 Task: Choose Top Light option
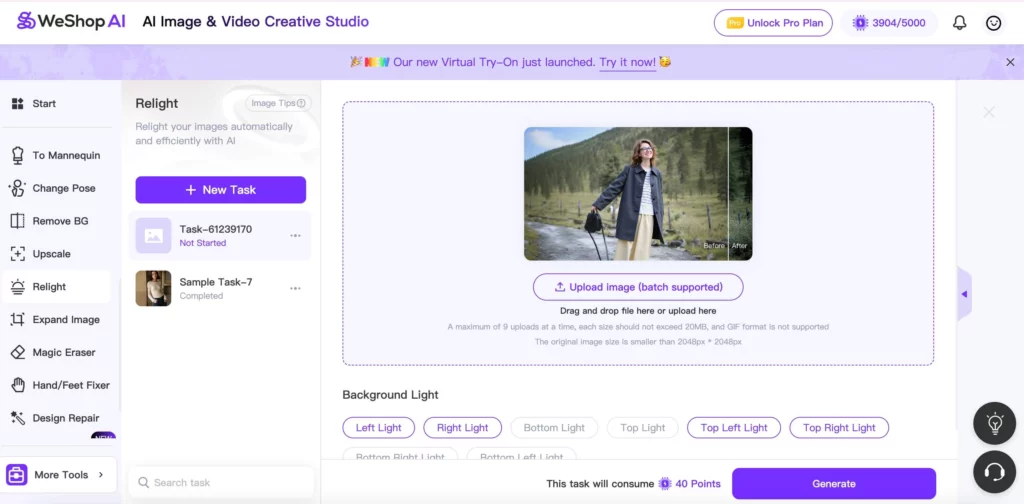[x=643, y=428]
